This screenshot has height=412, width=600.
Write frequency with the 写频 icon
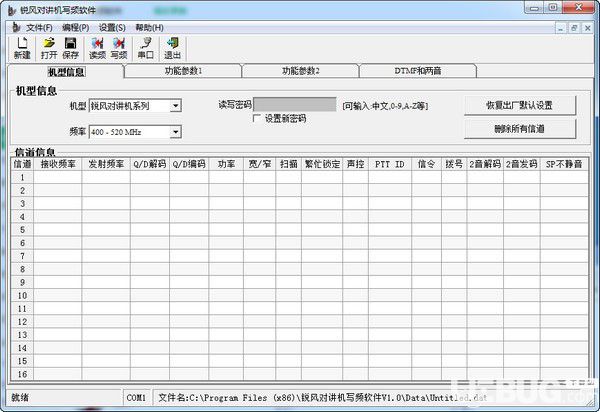pyautogui.click(x=119, y=49)
